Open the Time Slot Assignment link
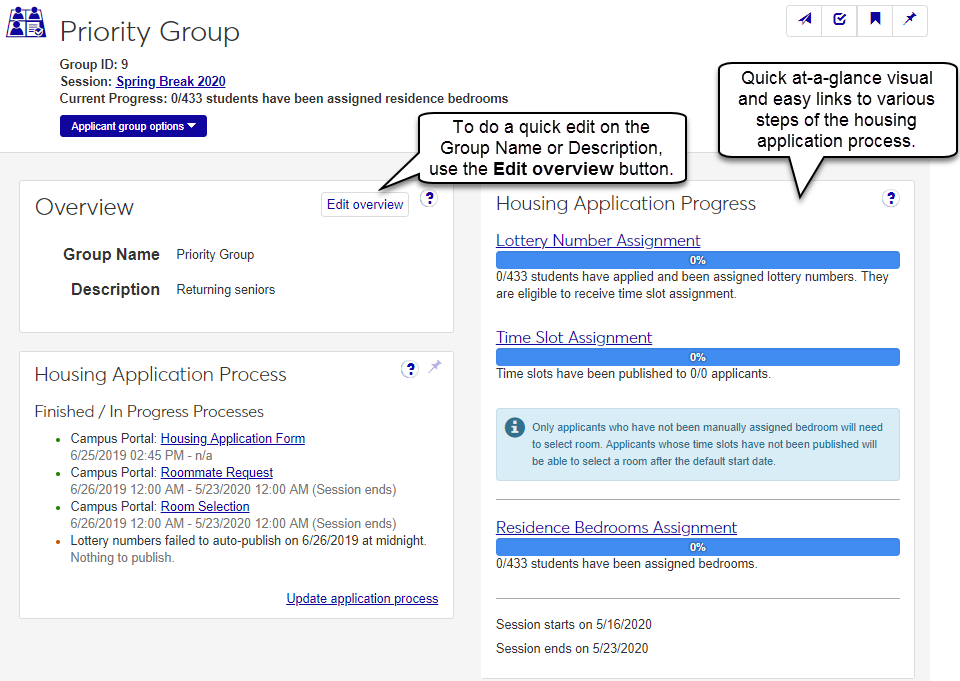Image resolution: width=960 pixels, height=681 pixels. point(574,337)
